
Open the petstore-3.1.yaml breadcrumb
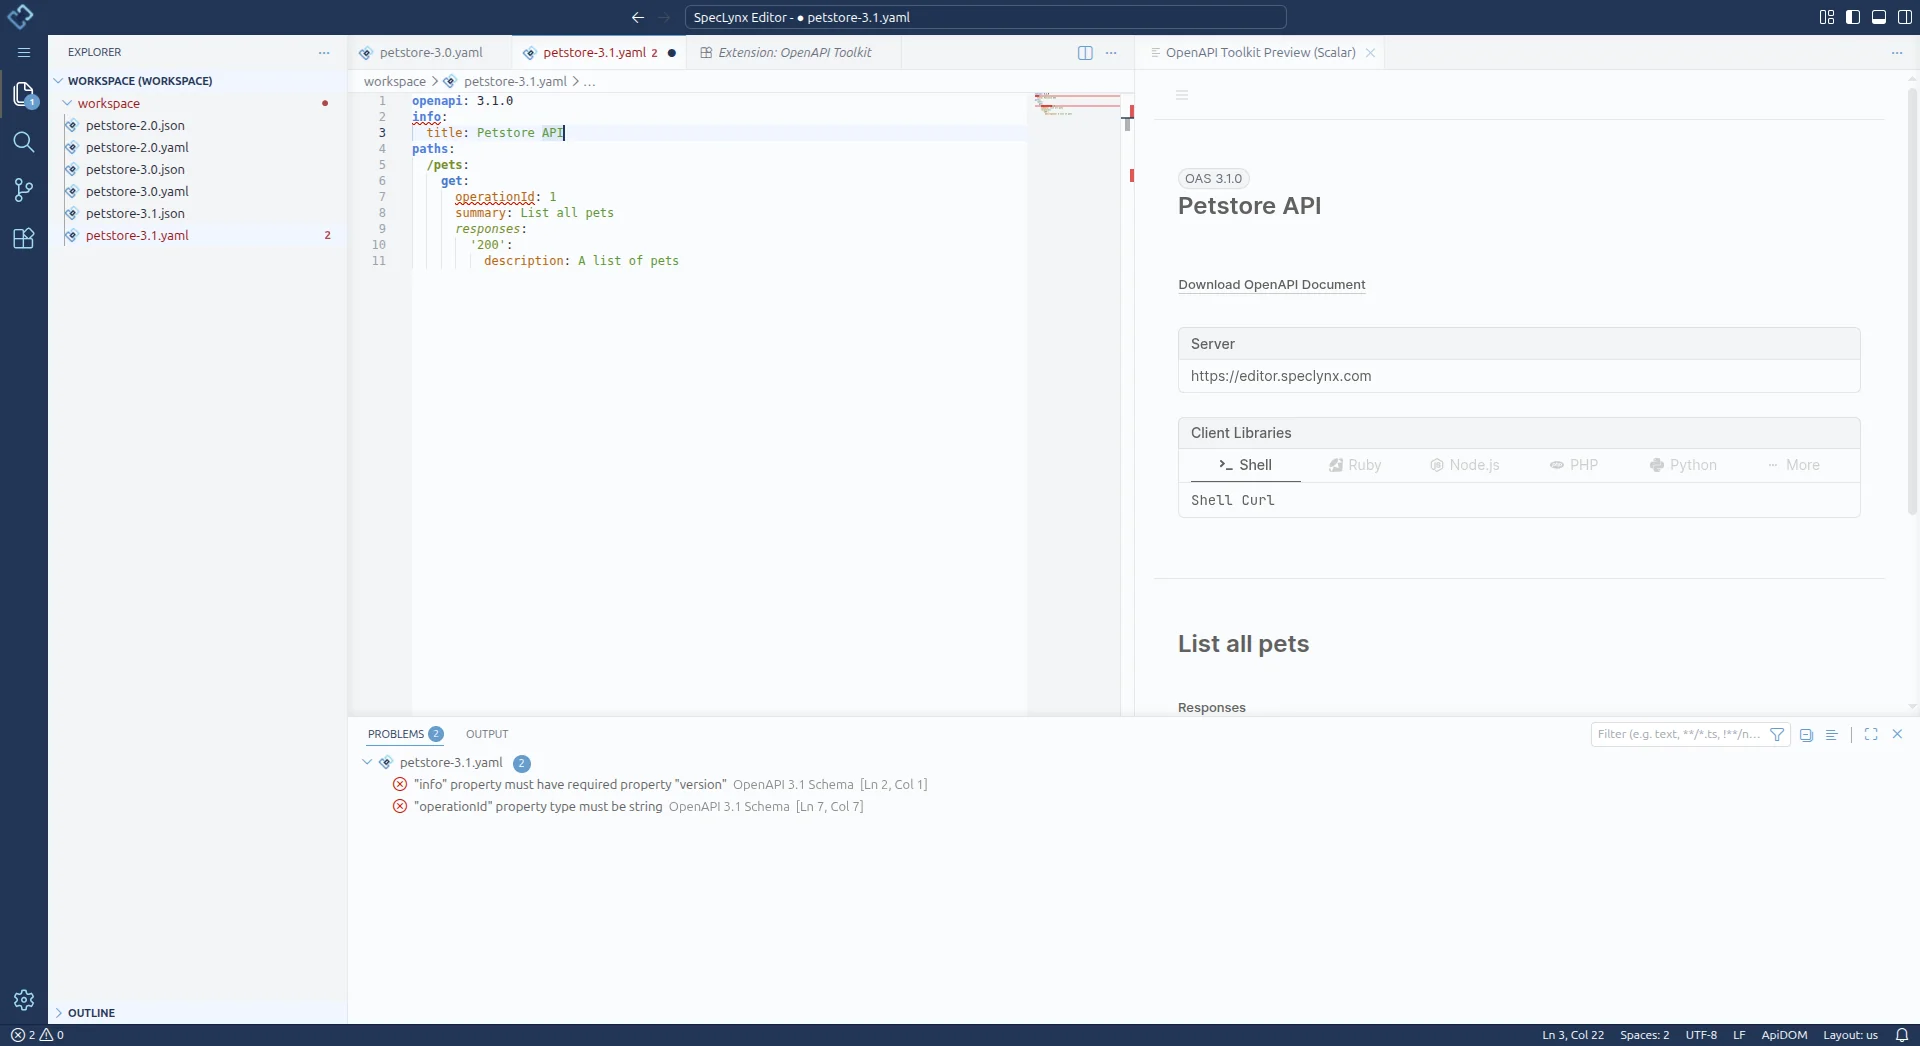515,82
